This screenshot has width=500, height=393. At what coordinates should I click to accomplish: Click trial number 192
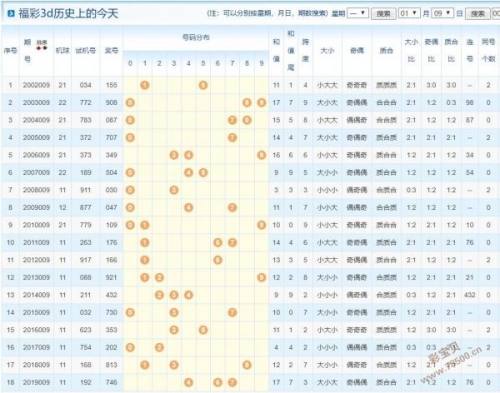(86, 383)
